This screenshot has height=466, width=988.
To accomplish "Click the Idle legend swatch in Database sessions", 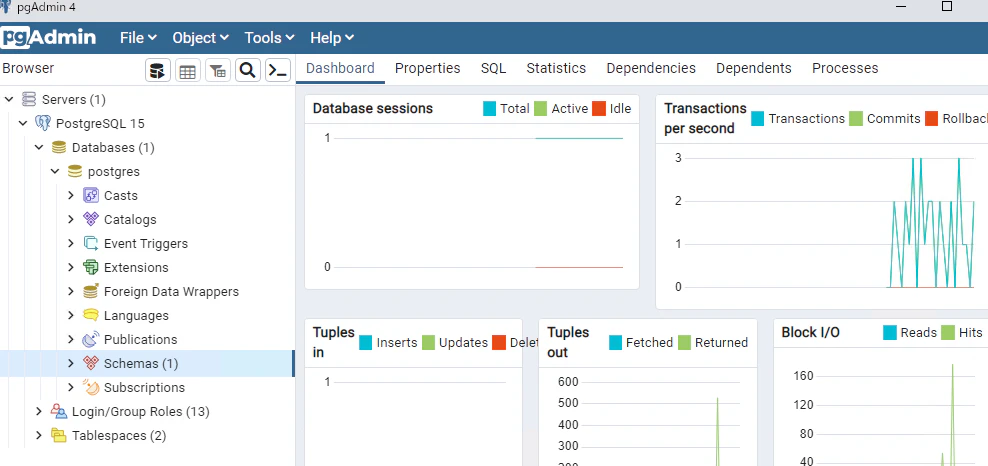I will point(599,108).
